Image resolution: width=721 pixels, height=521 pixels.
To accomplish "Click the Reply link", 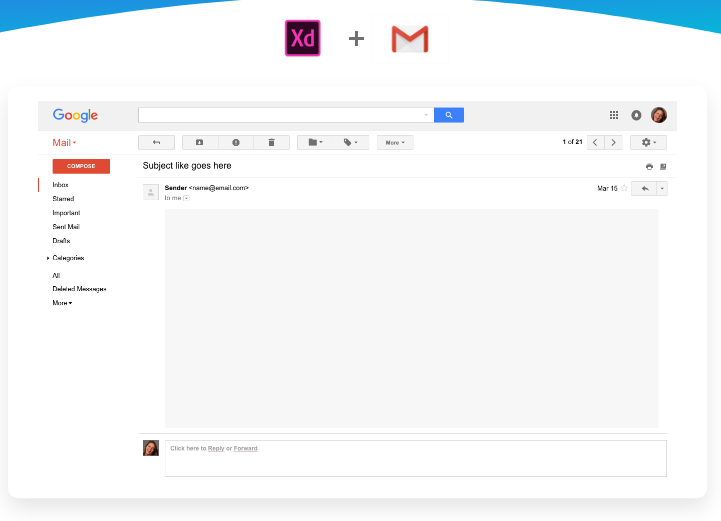I will pos(216,448).
